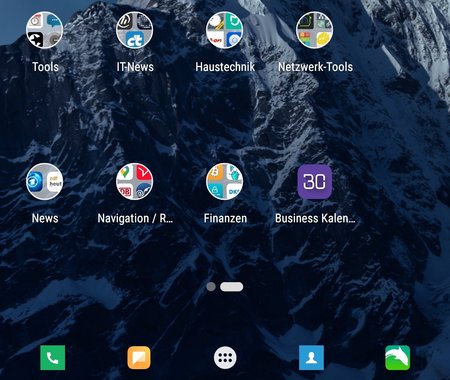Launch the purple Business Kalender app

pos(315,182)
